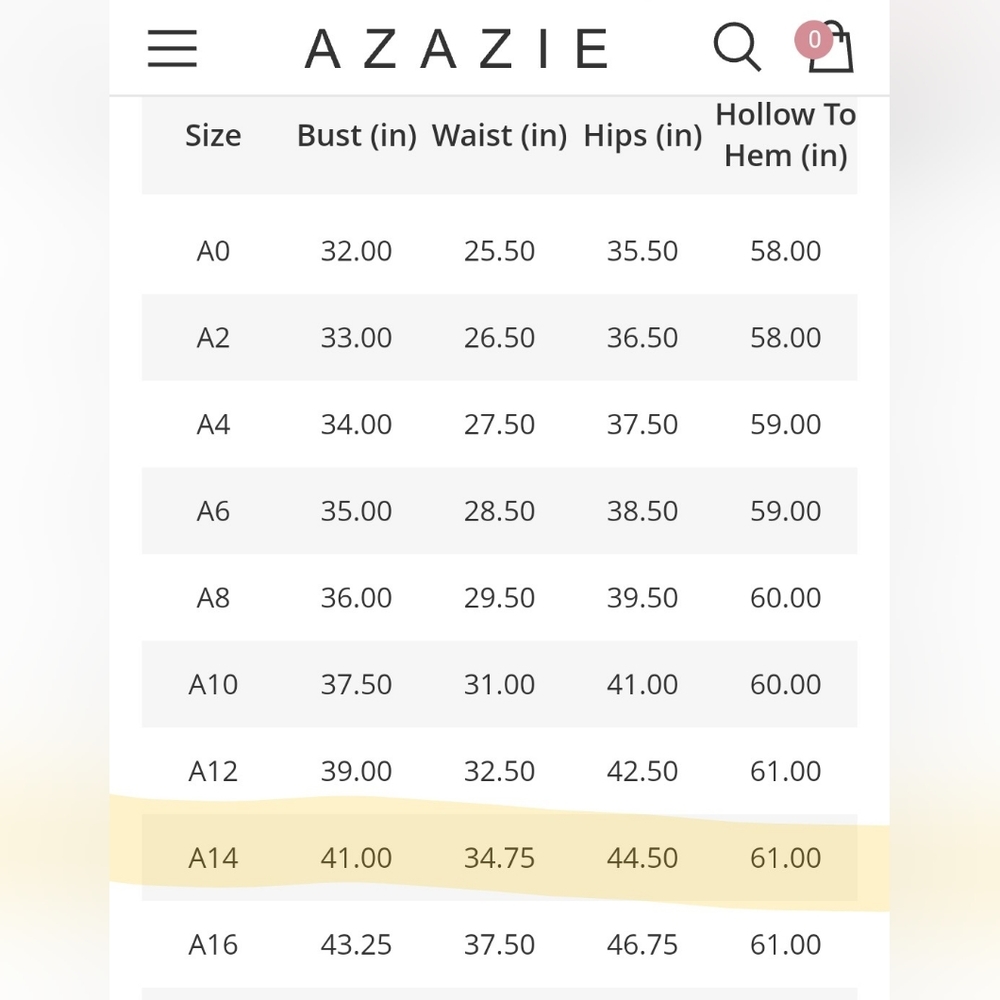
Task: Open the search magnifier icon
Action: (x=737, y=47)
